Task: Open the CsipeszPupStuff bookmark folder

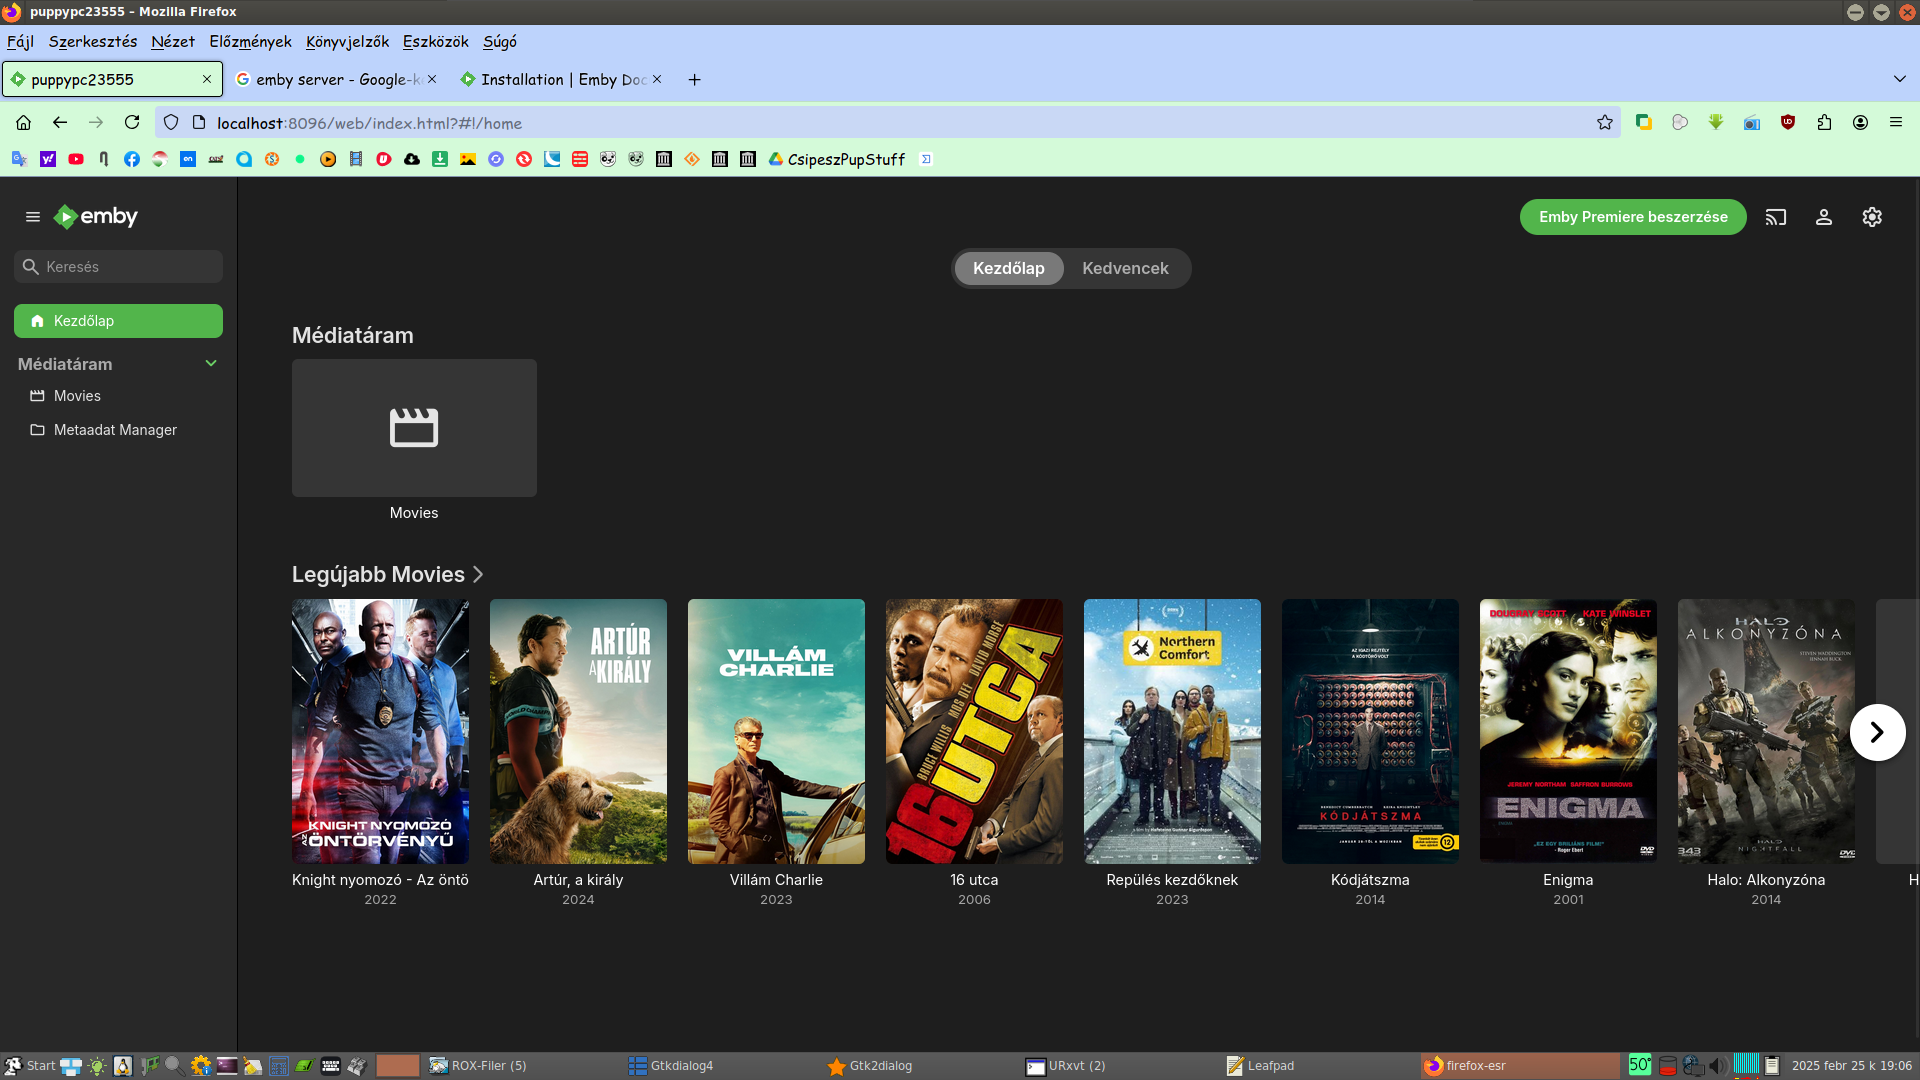Action: [x=836, y=159]
